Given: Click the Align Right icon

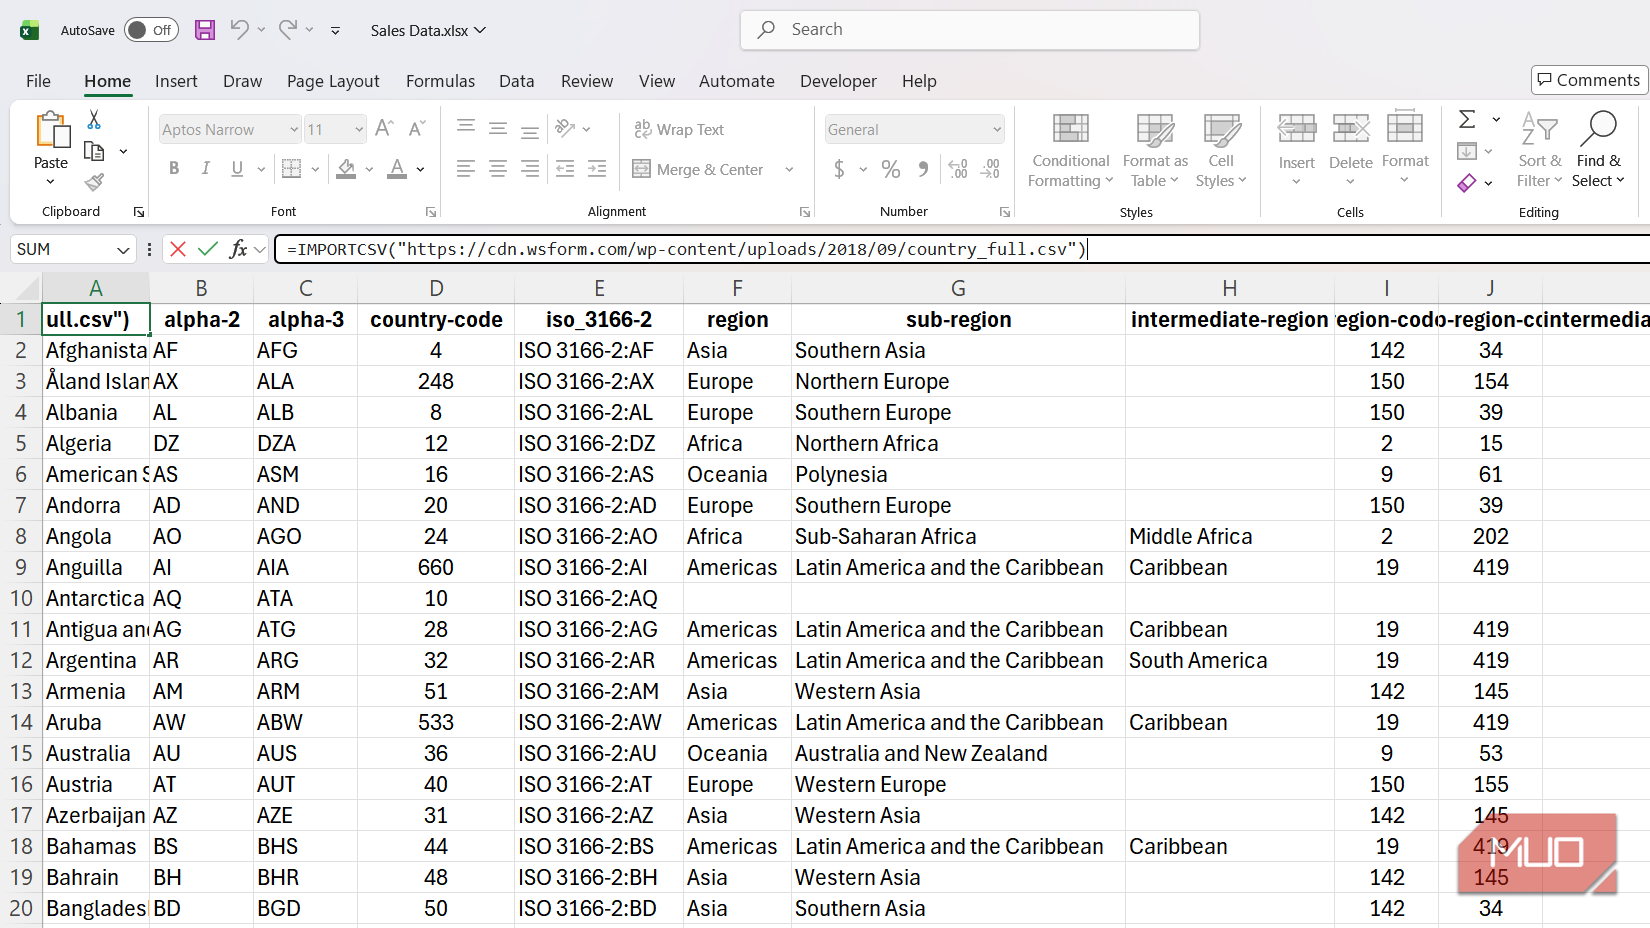Looking at the screenshot, I should 530,168.
